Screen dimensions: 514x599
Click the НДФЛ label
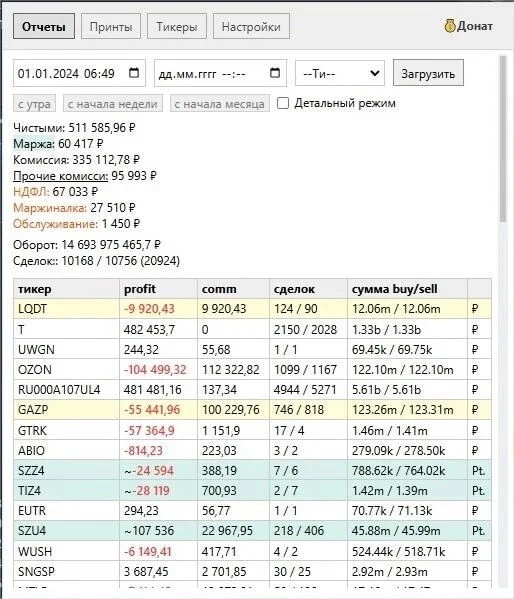31,192
